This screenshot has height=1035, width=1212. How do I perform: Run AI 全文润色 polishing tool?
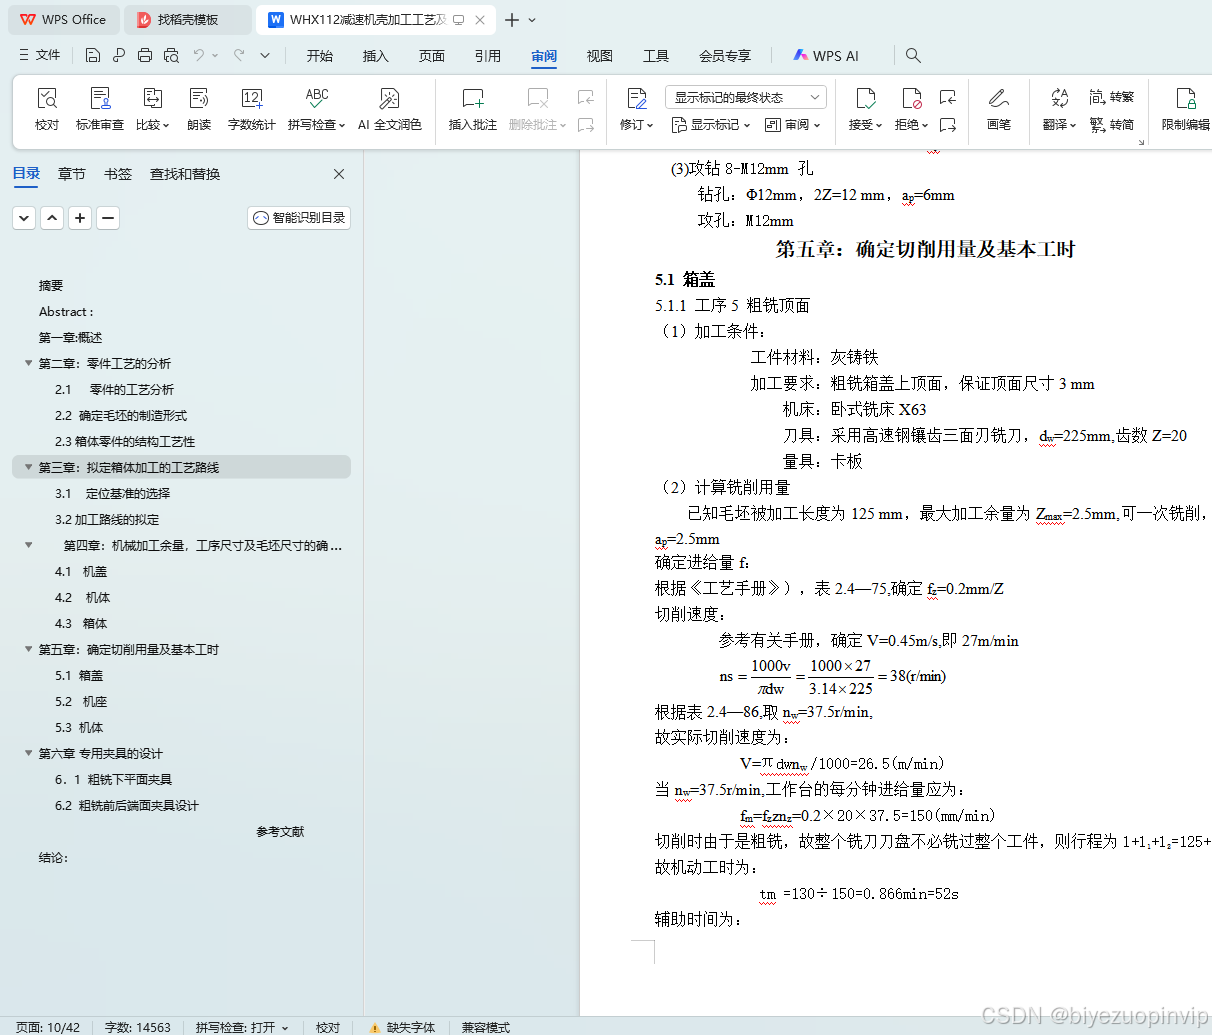(390, 109)
